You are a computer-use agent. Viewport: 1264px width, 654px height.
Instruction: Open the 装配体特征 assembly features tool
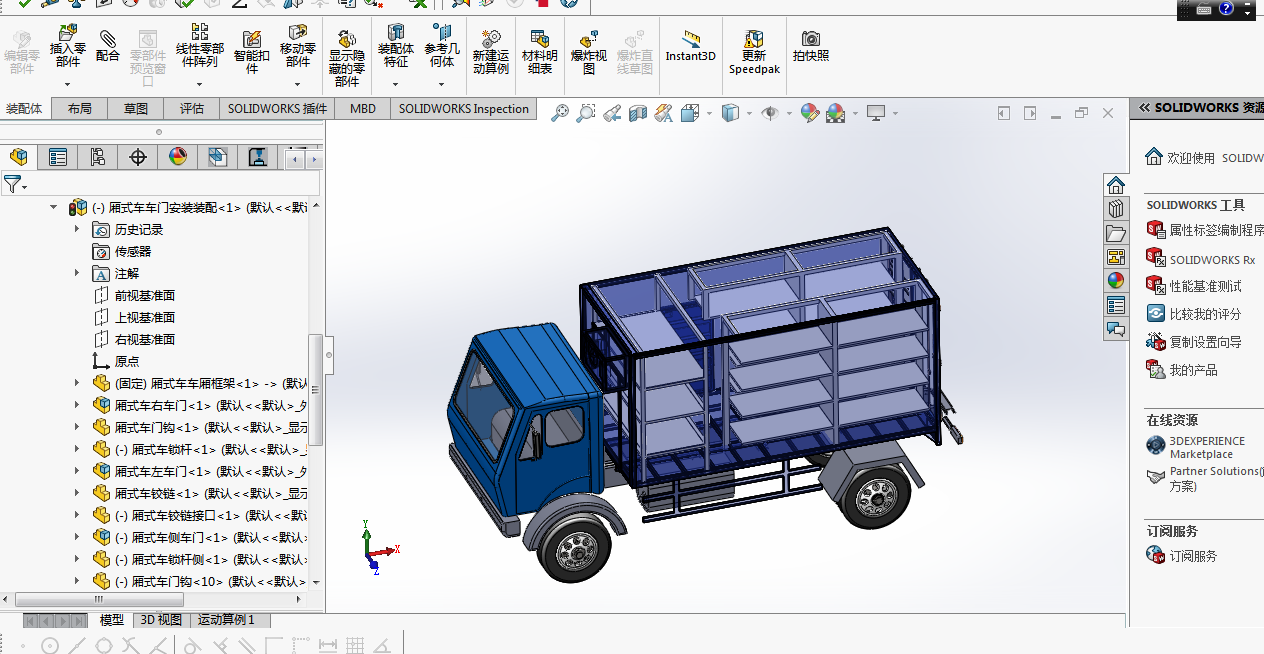point(396,47)
